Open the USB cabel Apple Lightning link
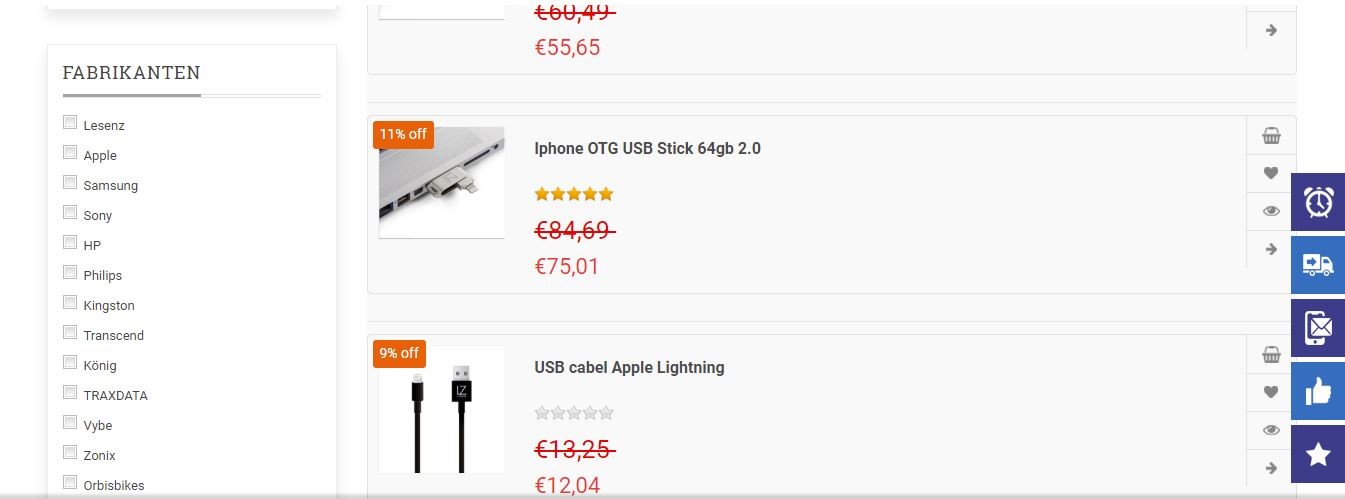 [x=629, y=368]
